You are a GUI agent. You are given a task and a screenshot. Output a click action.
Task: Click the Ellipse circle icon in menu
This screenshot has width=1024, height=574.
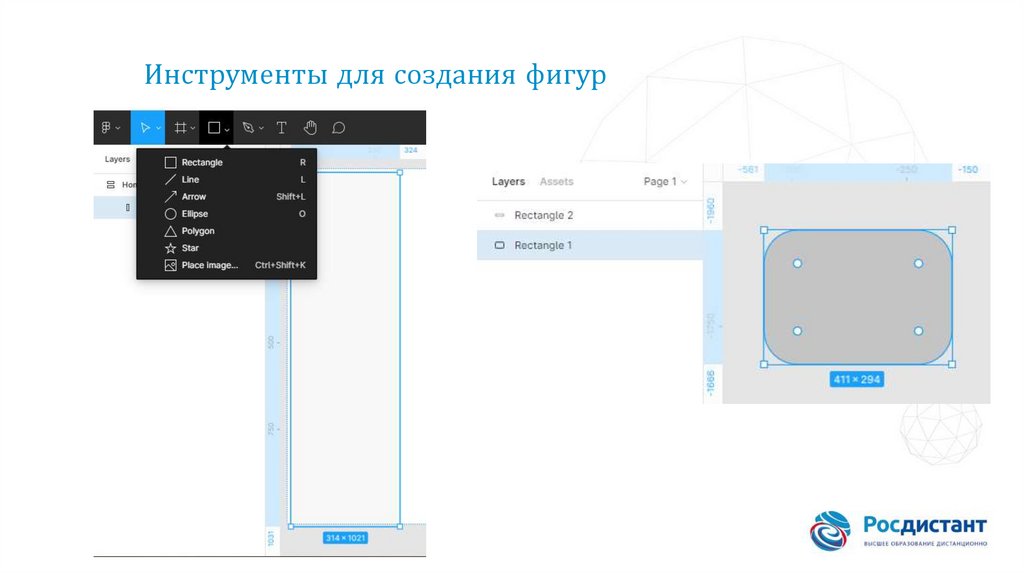pyautogui.click(x=170, y=214)
